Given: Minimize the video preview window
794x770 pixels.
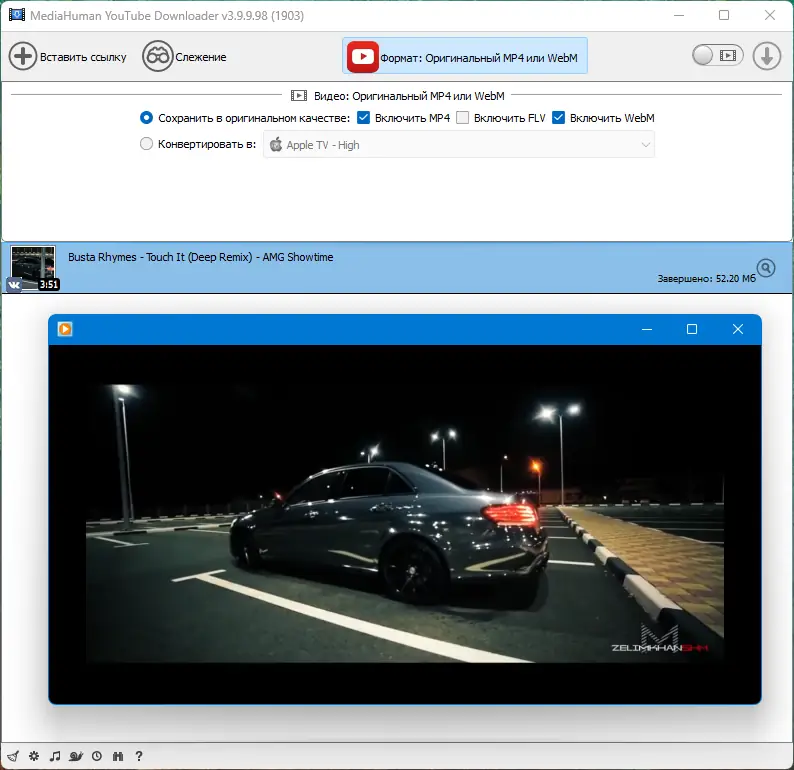Looking at the screenshot, I should click(647, 329).
